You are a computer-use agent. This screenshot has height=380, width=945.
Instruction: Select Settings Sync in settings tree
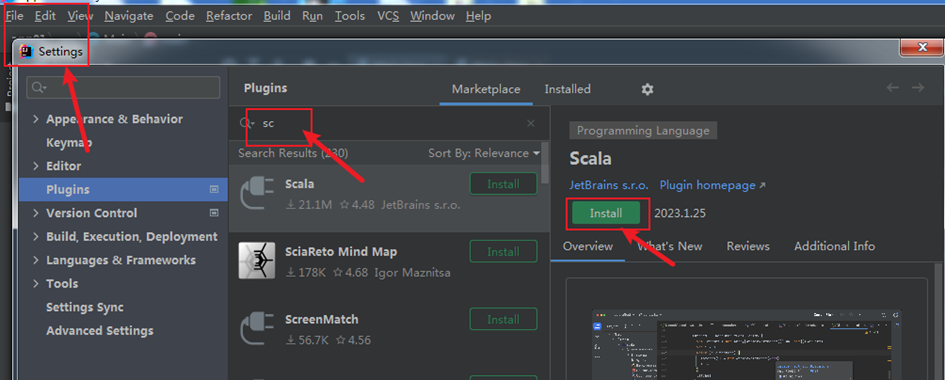coord(84,307)
